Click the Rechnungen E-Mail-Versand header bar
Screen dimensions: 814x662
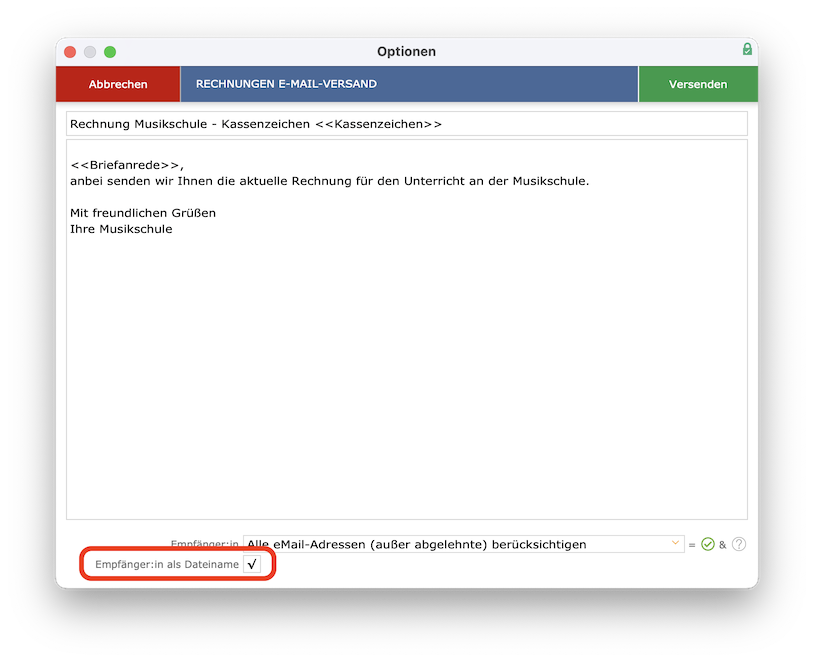click(x=408, y=84)
